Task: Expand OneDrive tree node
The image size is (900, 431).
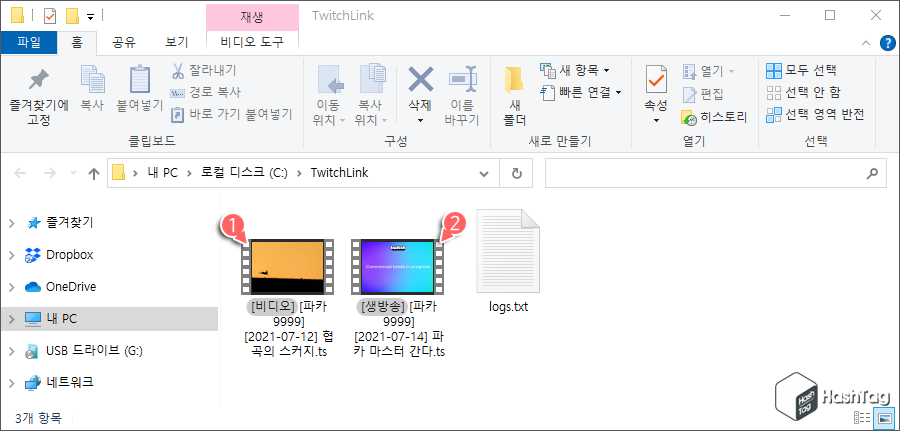Action: tap(12, 286)
